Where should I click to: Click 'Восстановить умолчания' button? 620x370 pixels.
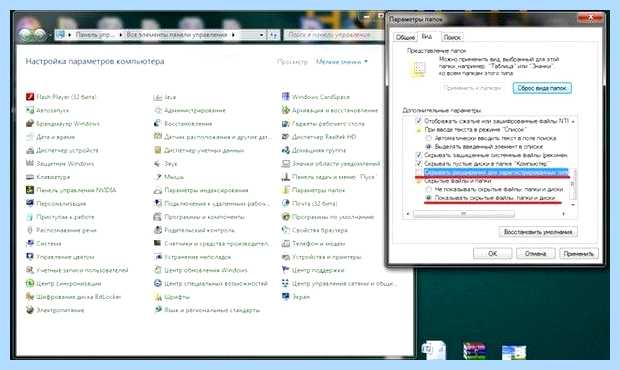pos(538,232)
